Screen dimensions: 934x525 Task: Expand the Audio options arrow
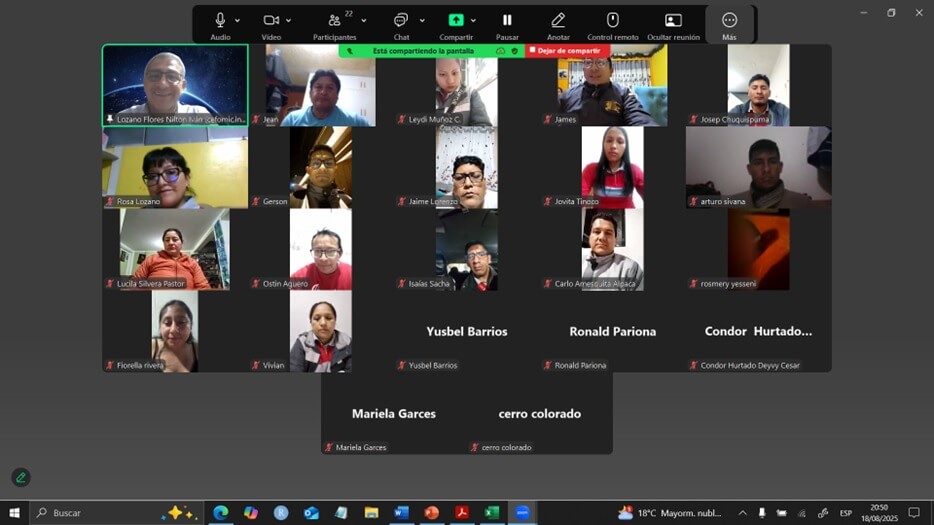tap(237, 20)
